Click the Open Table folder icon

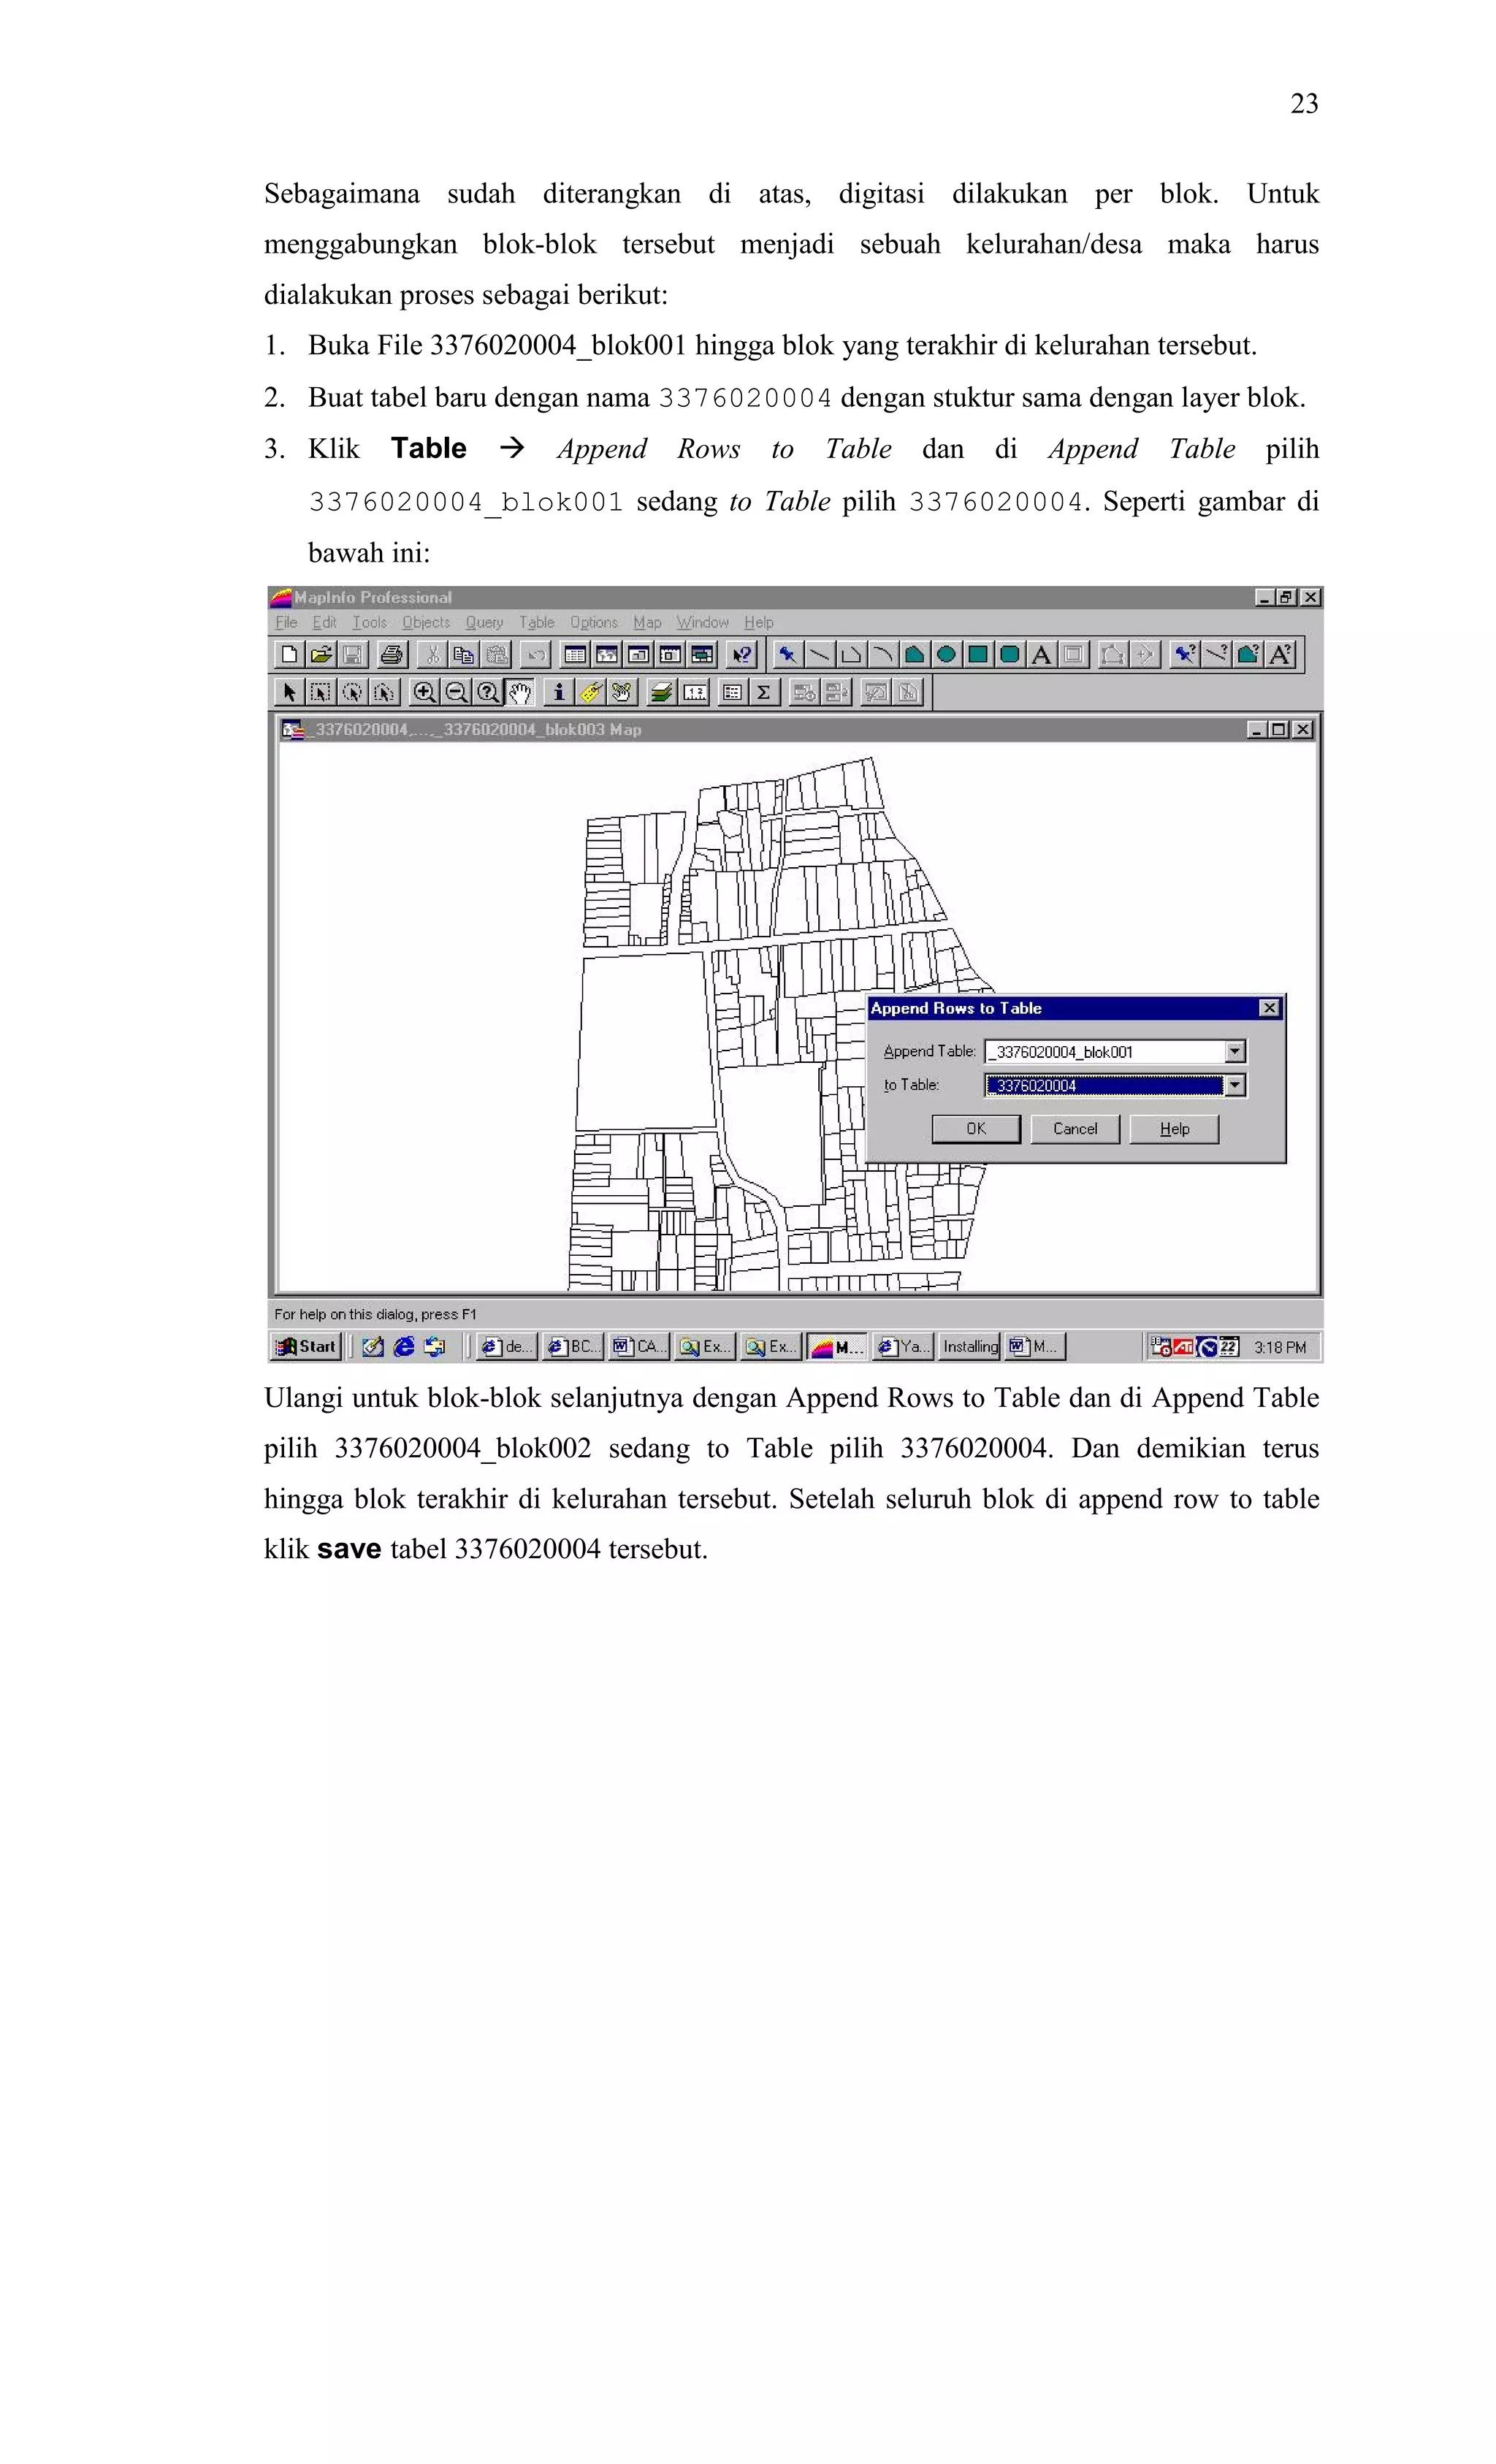click(x=320, y=655)
